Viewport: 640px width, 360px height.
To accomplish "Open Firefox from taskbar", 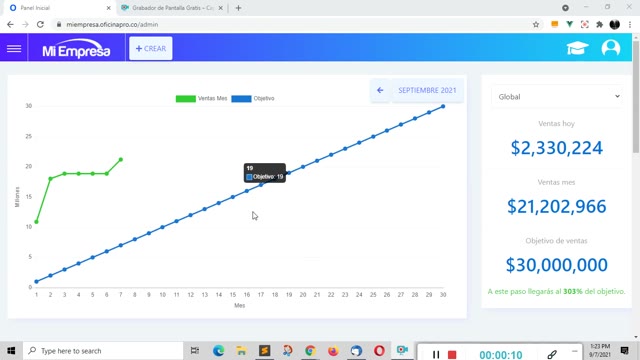I will [x=333, y=351].
